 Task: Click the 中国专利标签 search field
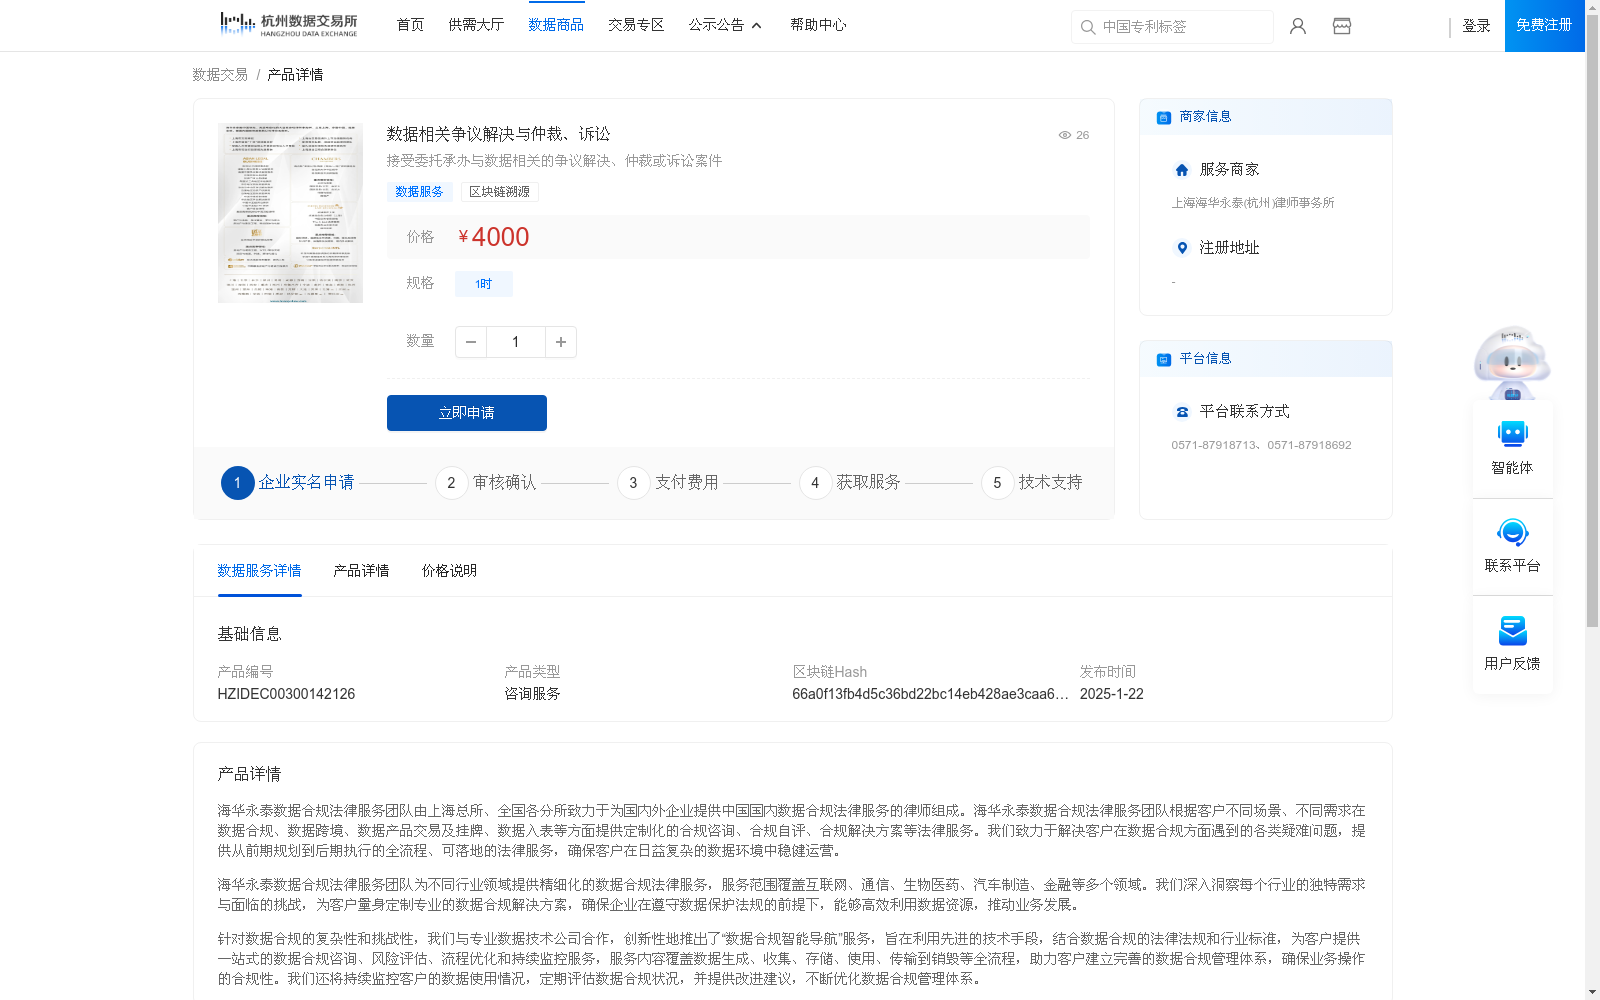click(1172, 27)
